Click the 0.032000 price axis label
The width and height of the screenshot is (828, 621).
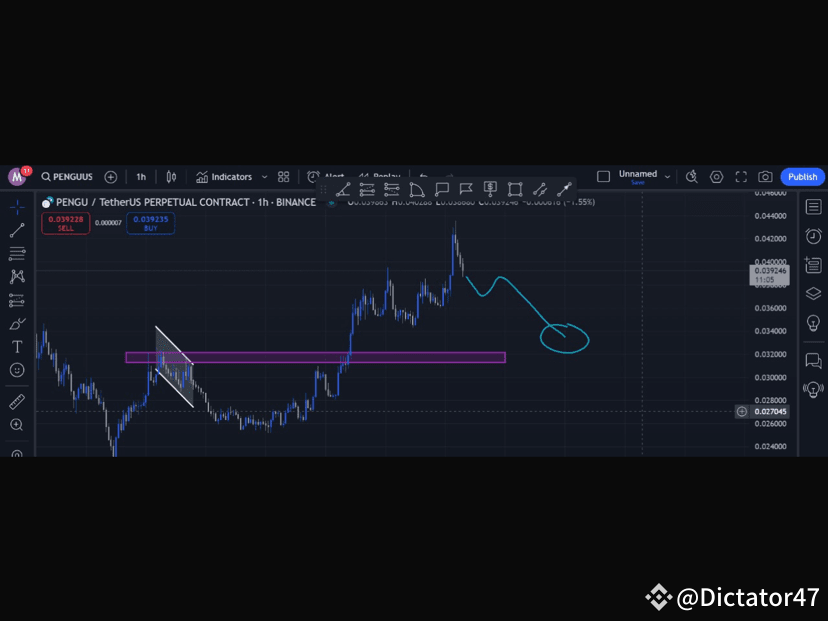pyautogui.click(x=770, y=354)
